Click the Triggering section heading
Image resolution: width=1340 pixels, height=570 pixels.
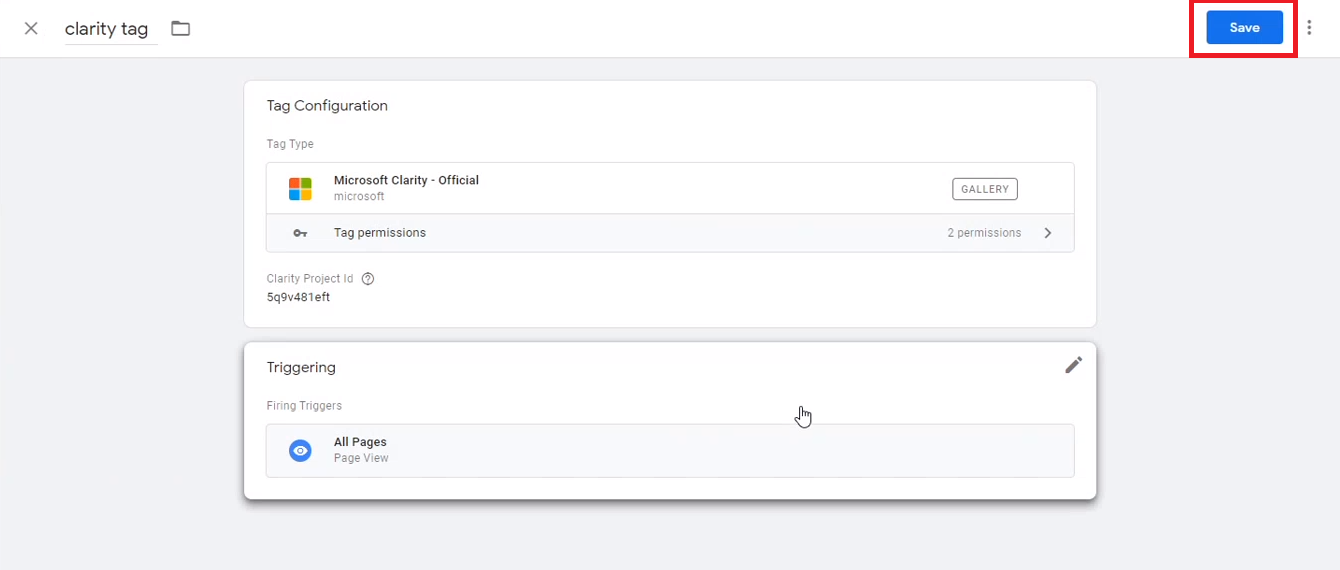tap(301, 368)
